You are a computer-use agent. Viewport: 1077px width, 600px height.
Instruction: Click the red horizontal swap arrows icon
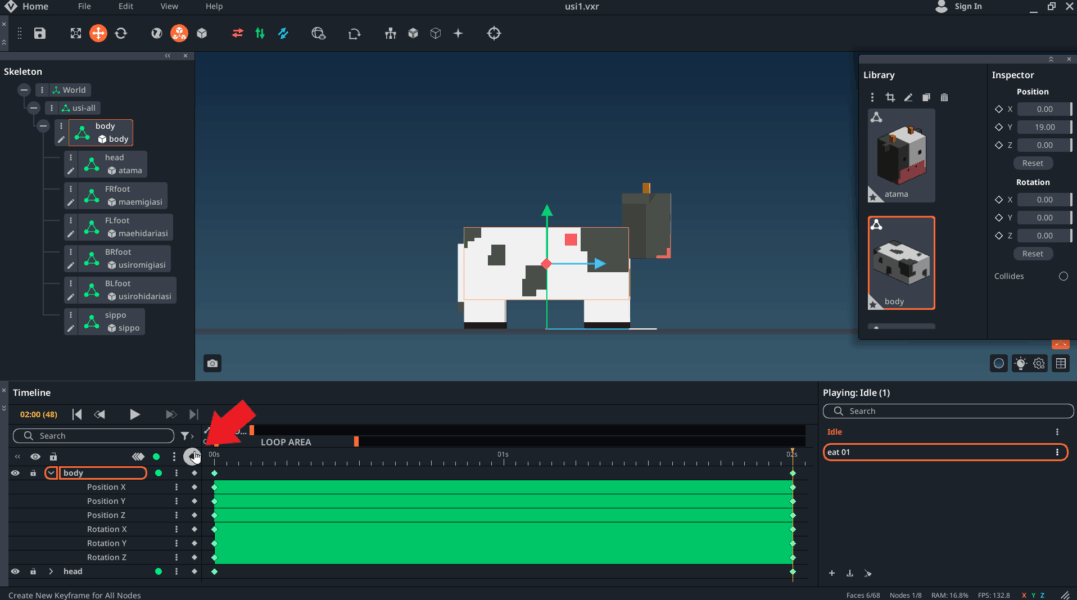pos(238,33)
